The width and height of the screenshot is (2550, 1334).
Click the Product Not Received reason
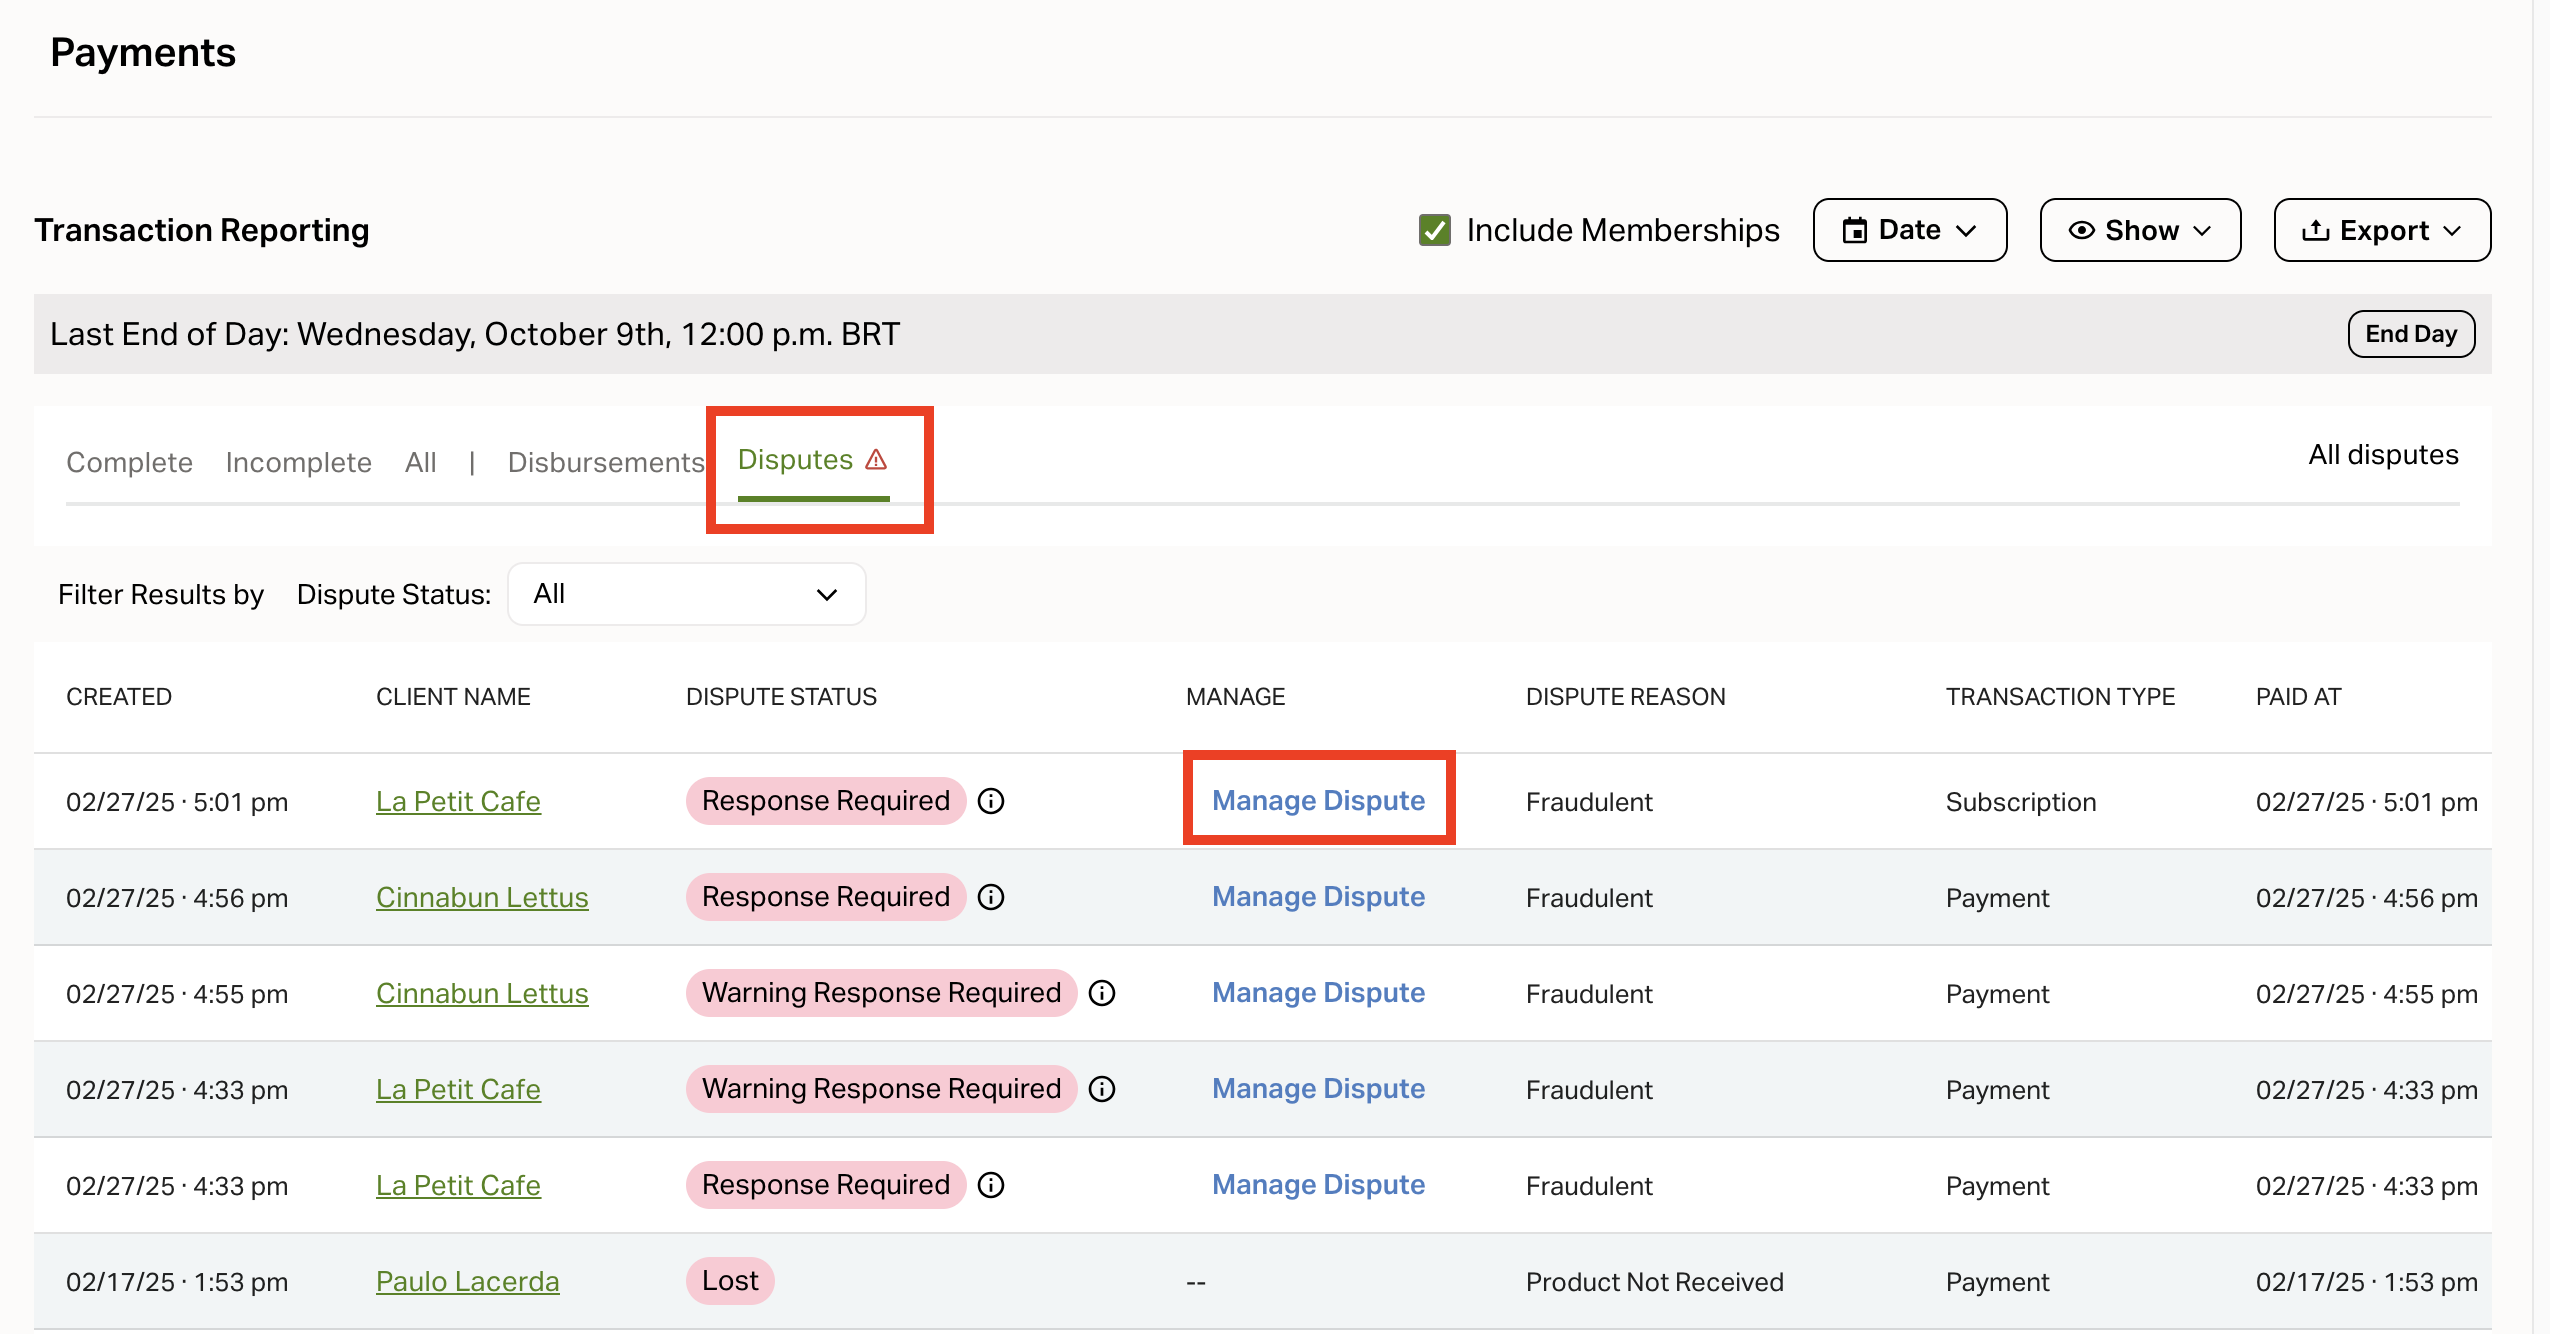[1654, 1282]
